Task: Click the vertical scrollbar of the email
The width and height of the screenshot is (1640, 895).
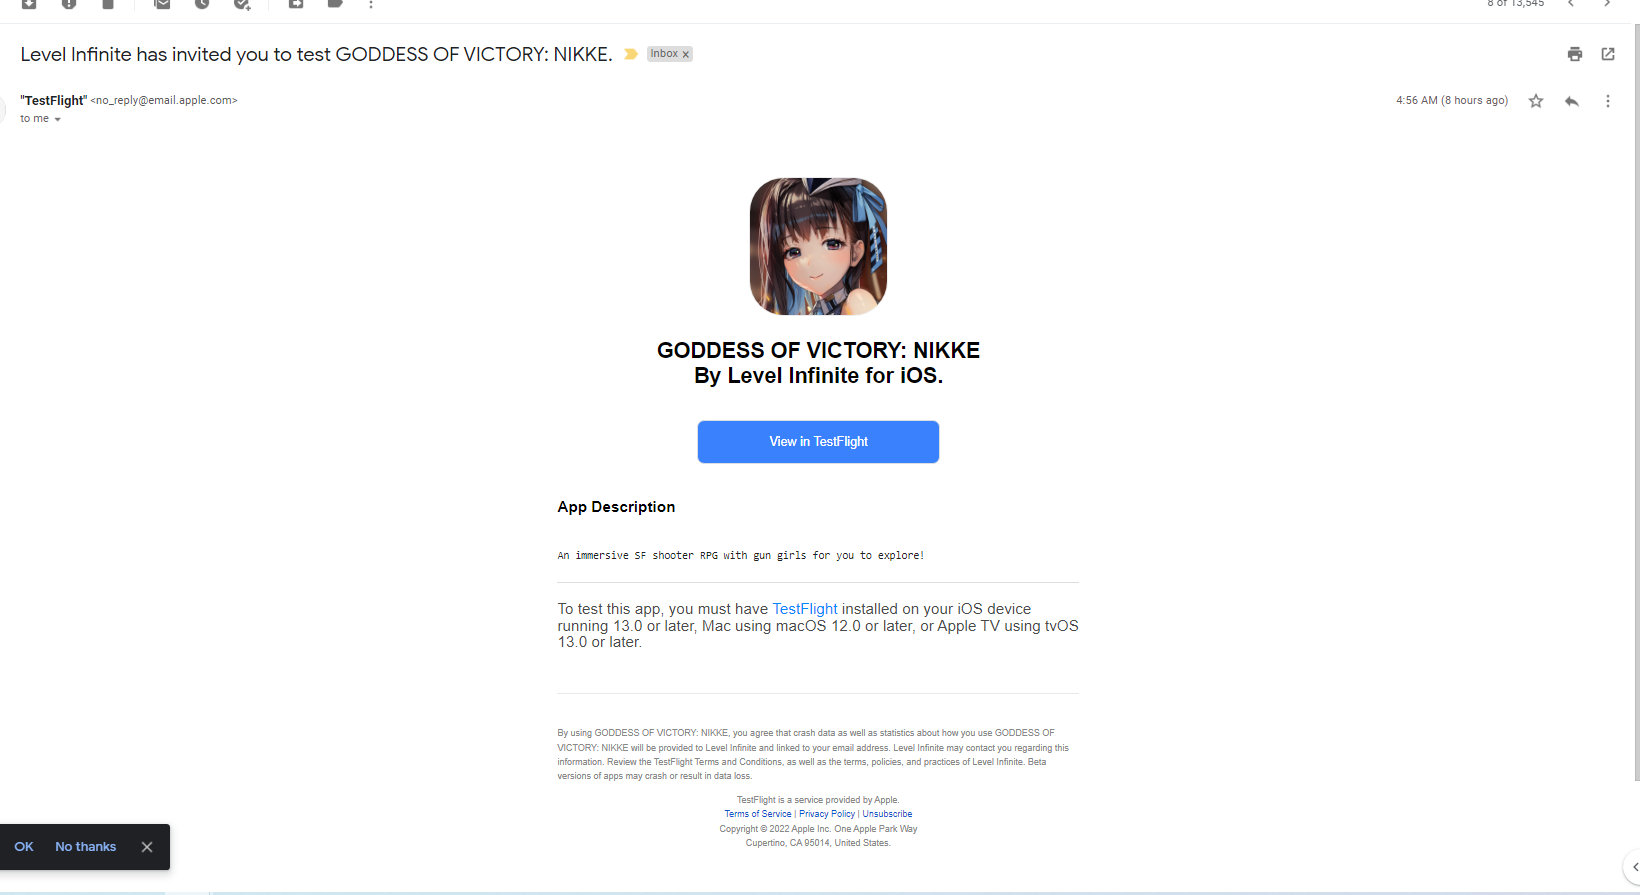Action: 1636,400
